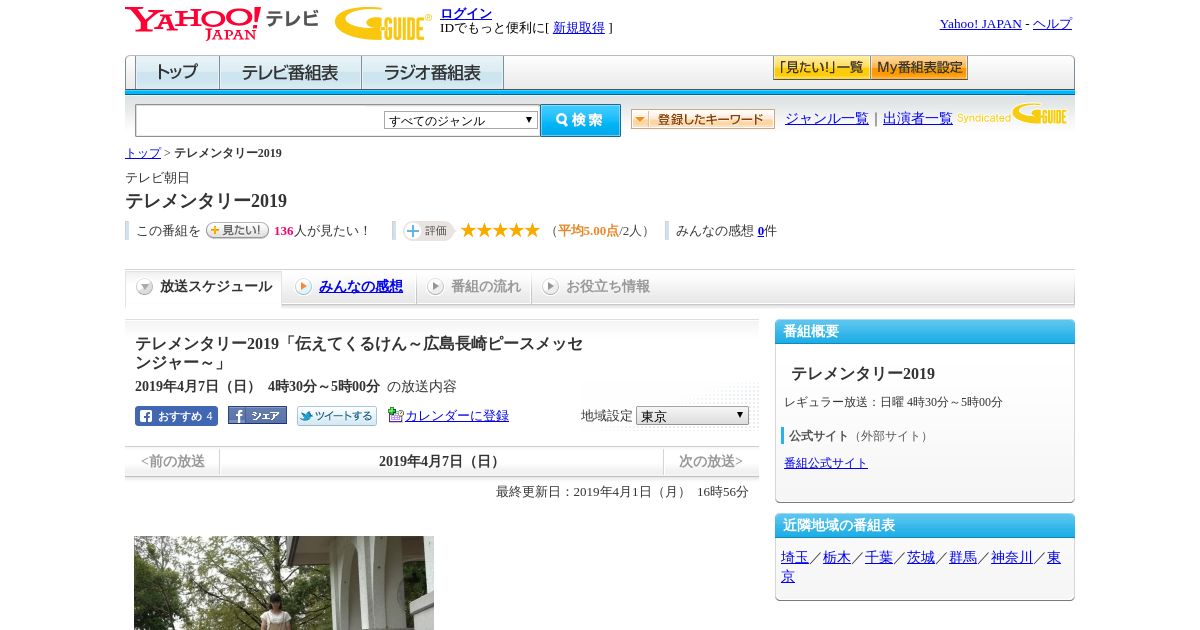
Task: Click the トップ breadcrumb link
Action: (x=143, y=153)
